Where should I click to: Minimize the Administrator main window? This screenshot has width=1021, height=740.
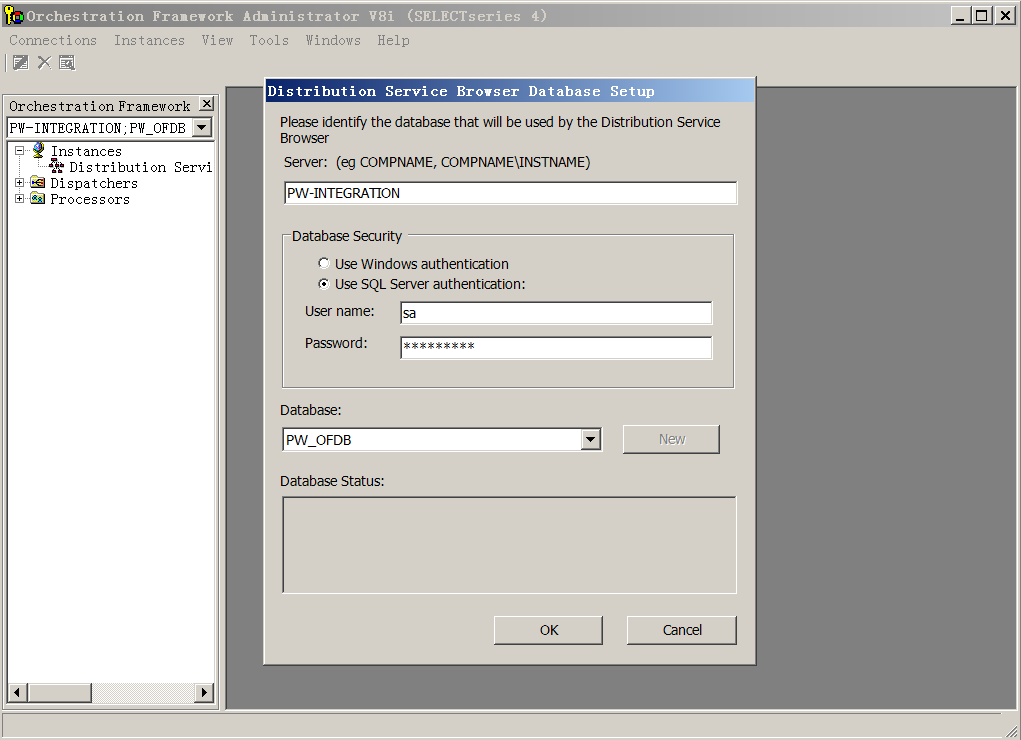960,16
